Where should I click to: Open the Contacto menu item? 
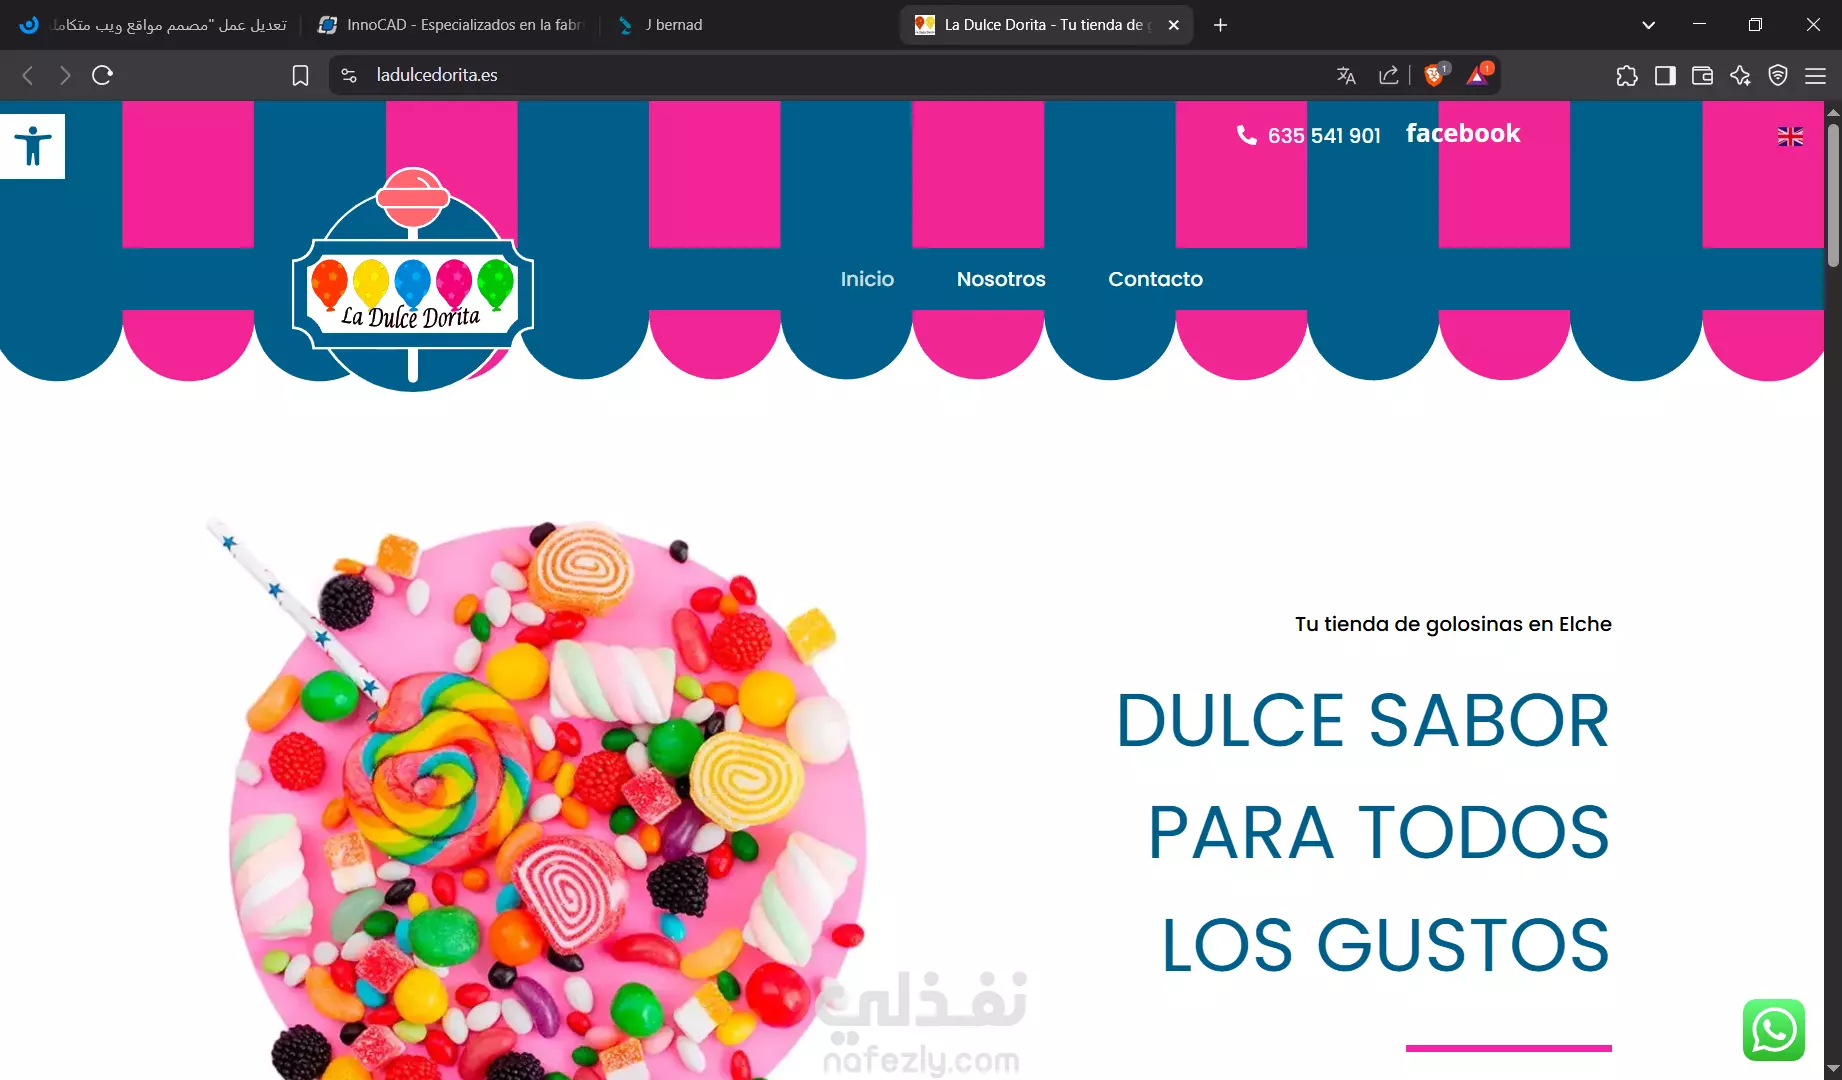(1155, 279)
